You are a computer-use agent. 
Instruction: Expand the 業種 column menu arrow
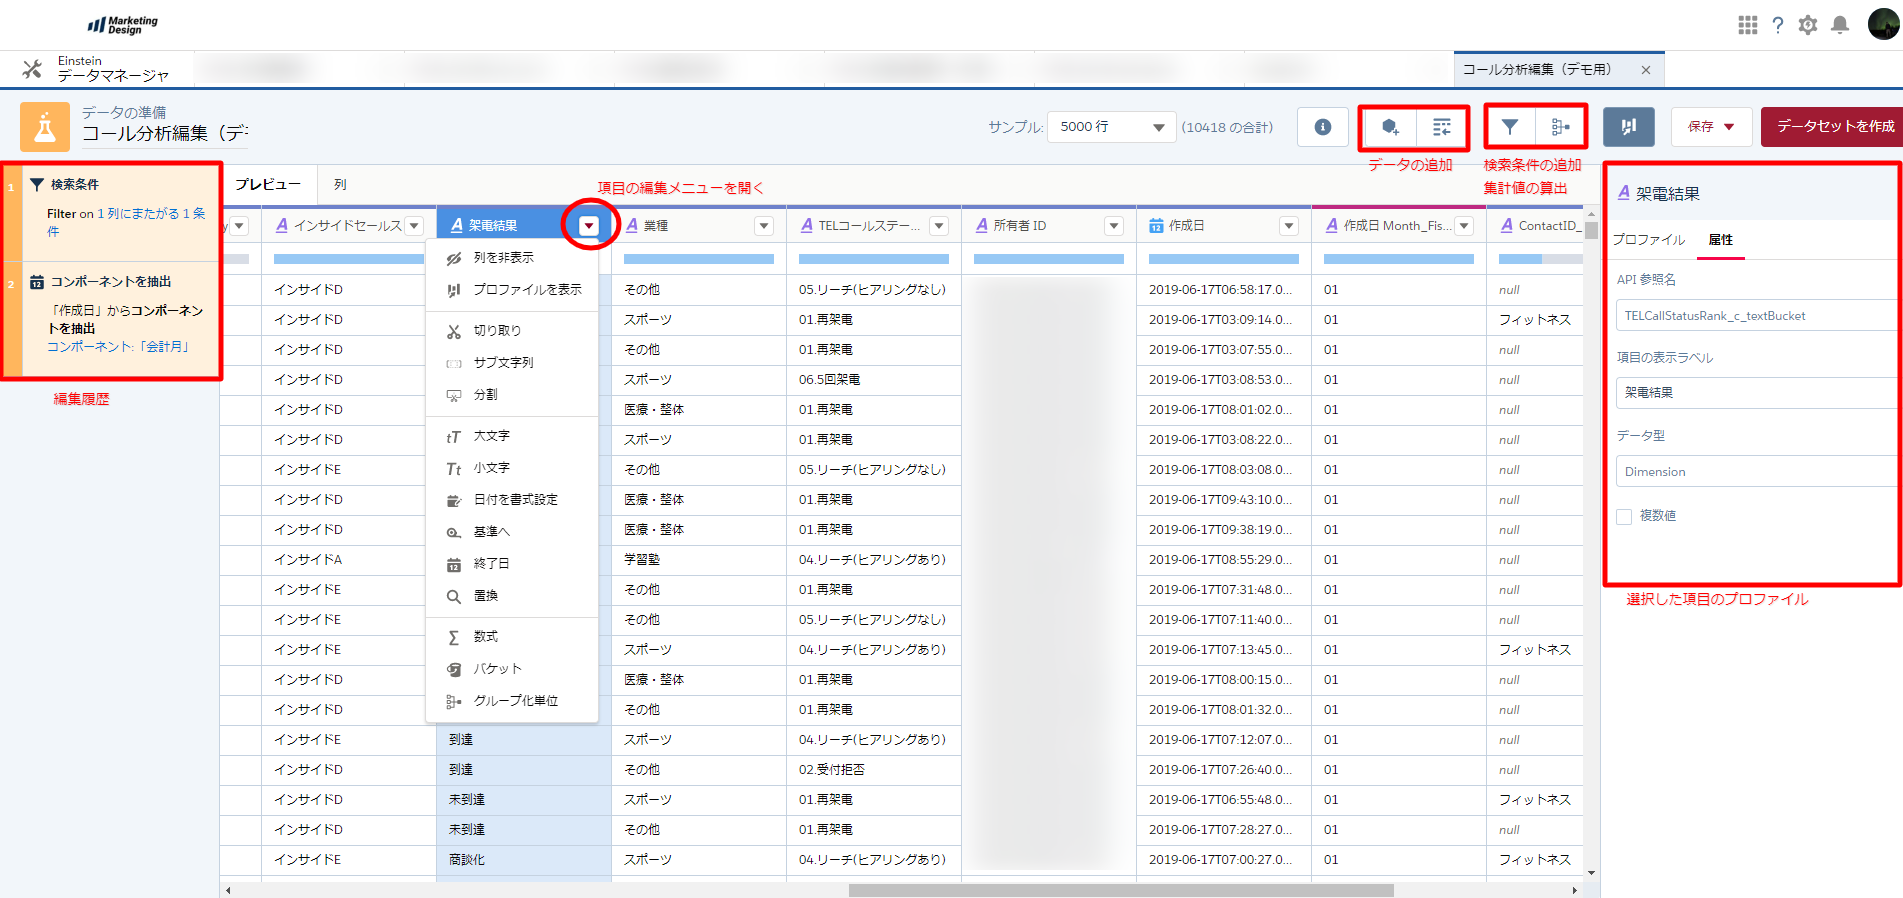click(764, 226)
